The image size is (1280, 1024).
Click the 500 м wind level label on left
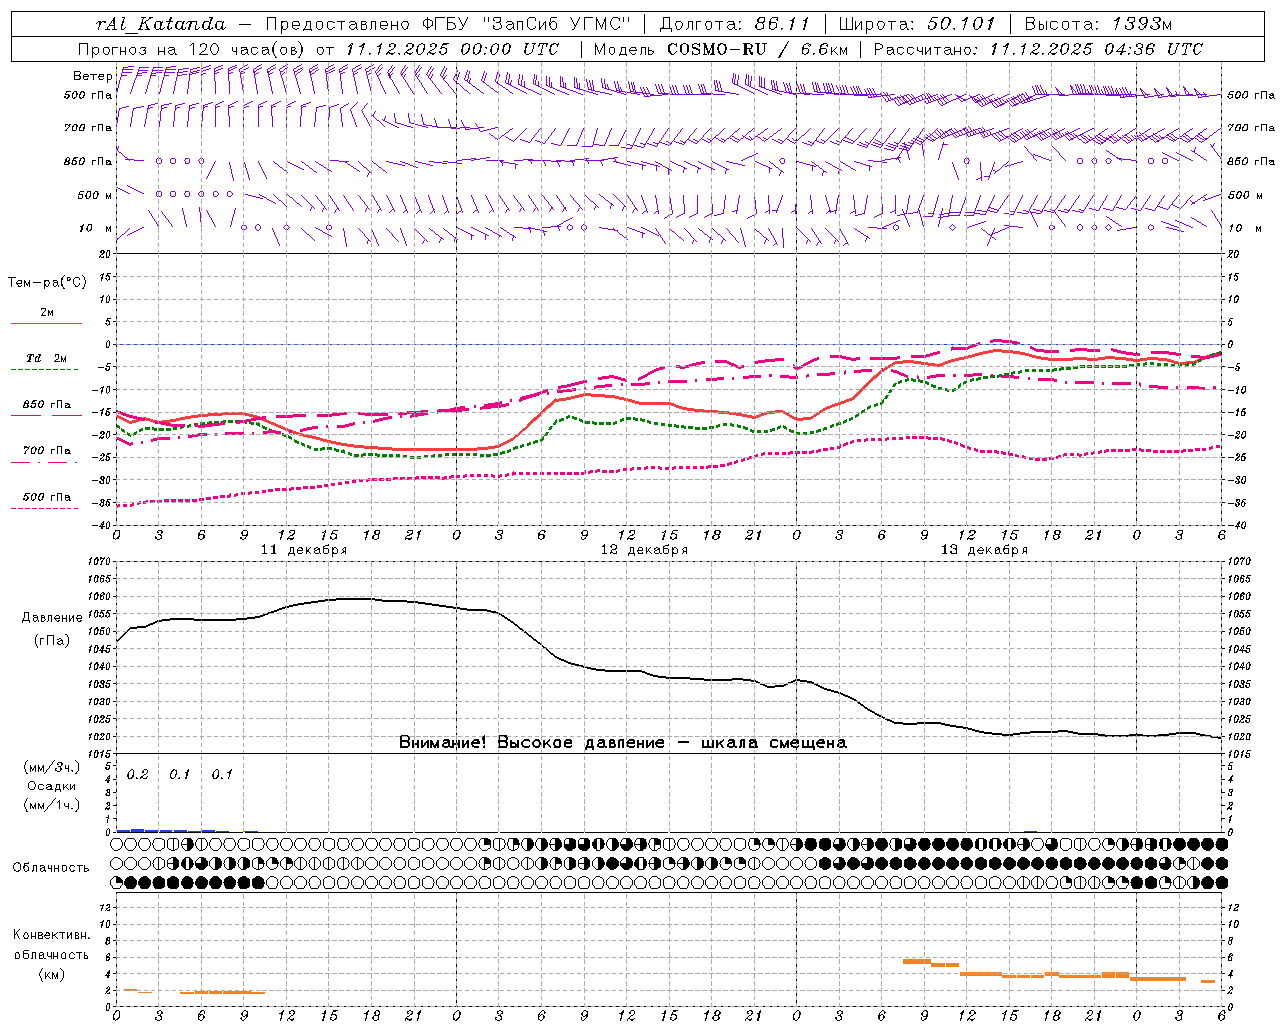coord(95,195)
